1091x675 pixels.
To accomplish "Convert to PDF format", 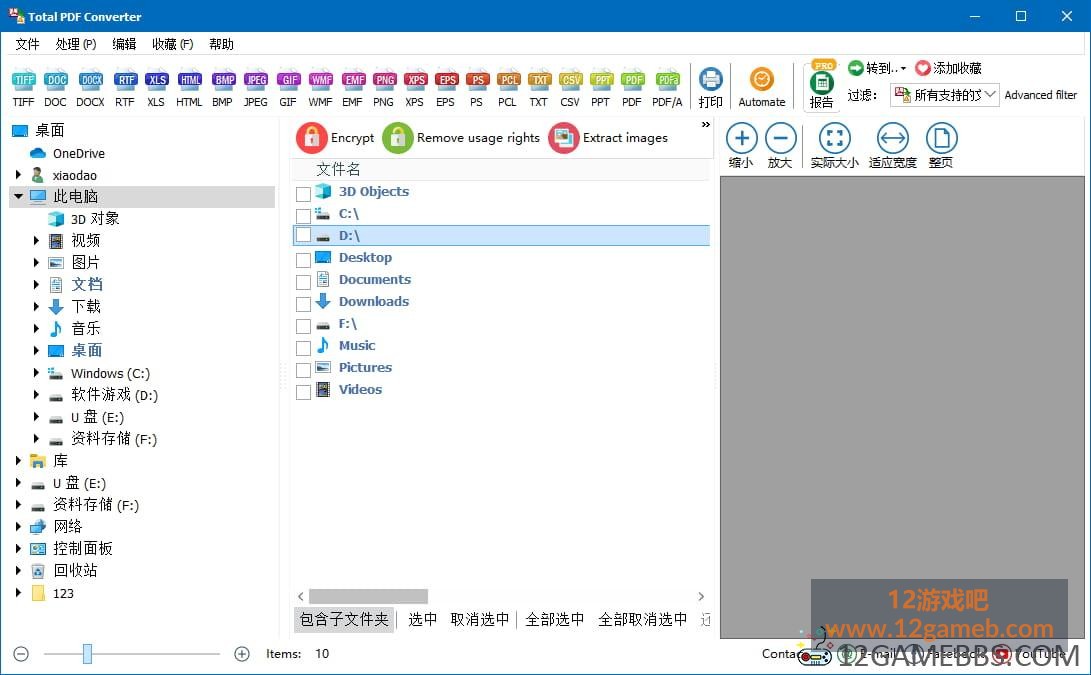I will coord(632,88).
